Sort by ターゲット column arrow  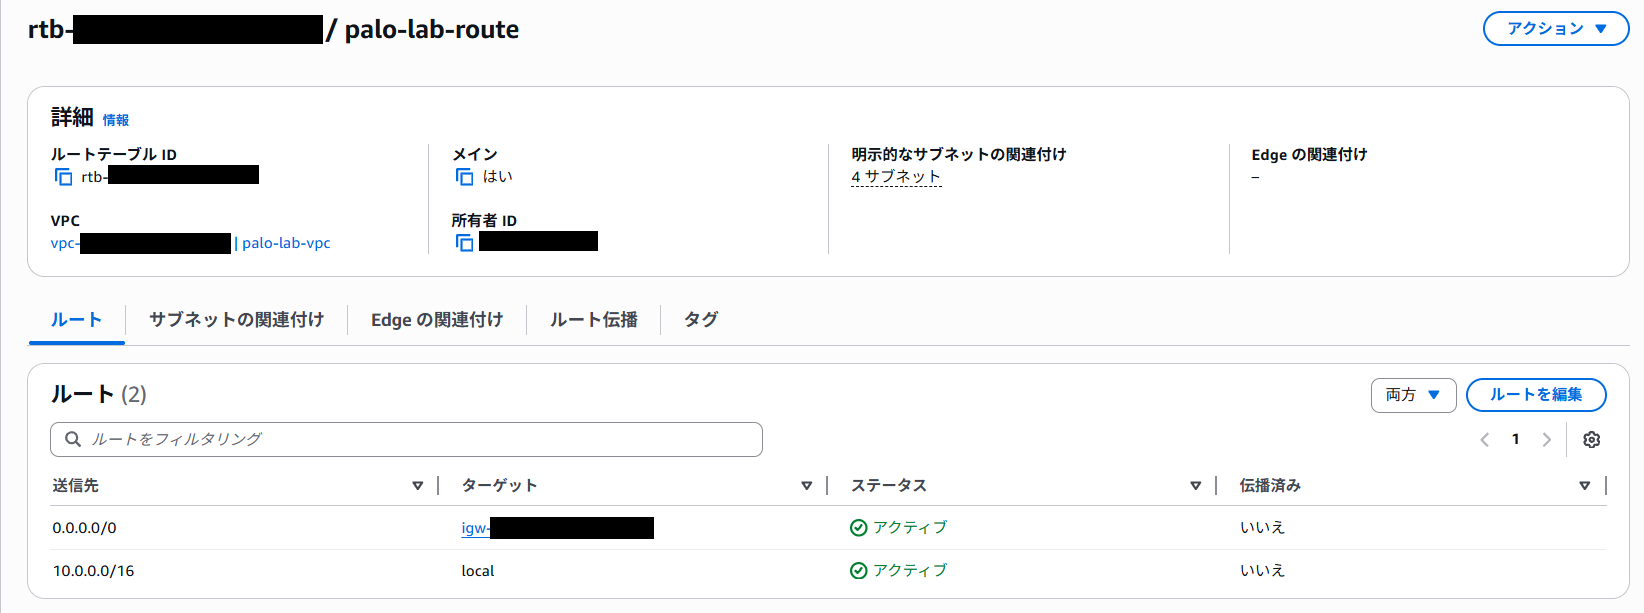(x=807, y=486)
